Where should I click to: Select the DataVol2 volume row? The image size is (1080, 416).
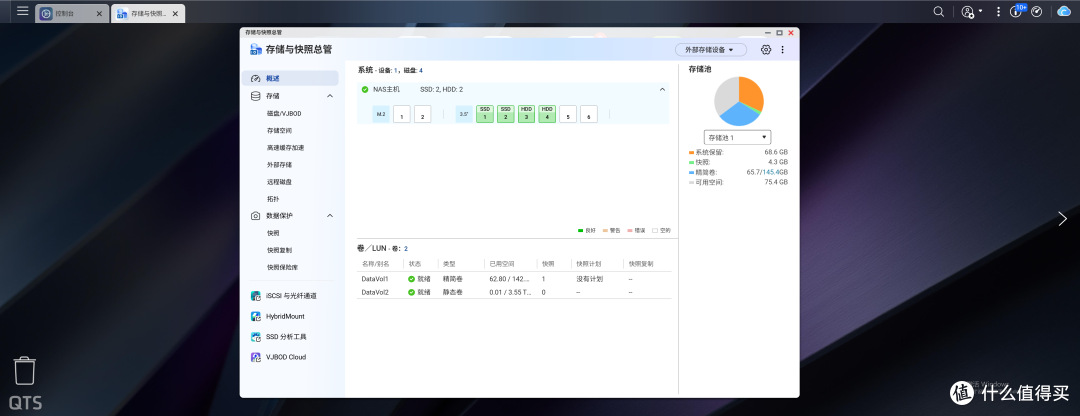[x=514, y=292]
